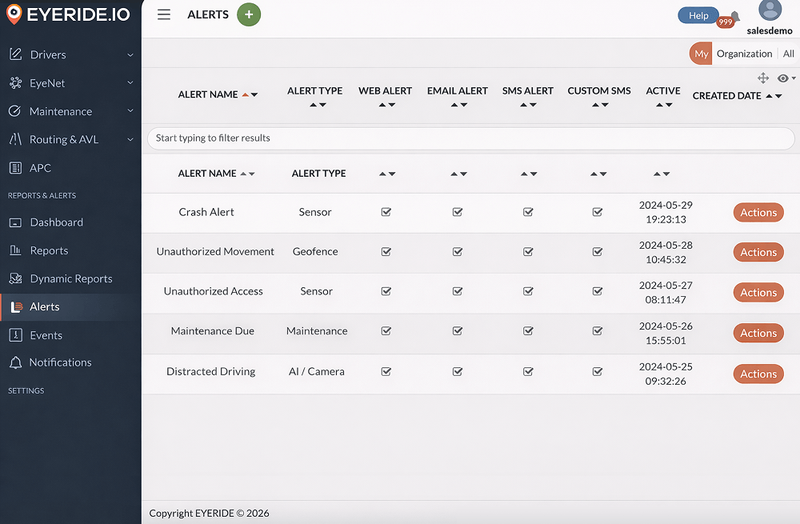Open Dynamic Reports in the sidebar

(70, 279)
